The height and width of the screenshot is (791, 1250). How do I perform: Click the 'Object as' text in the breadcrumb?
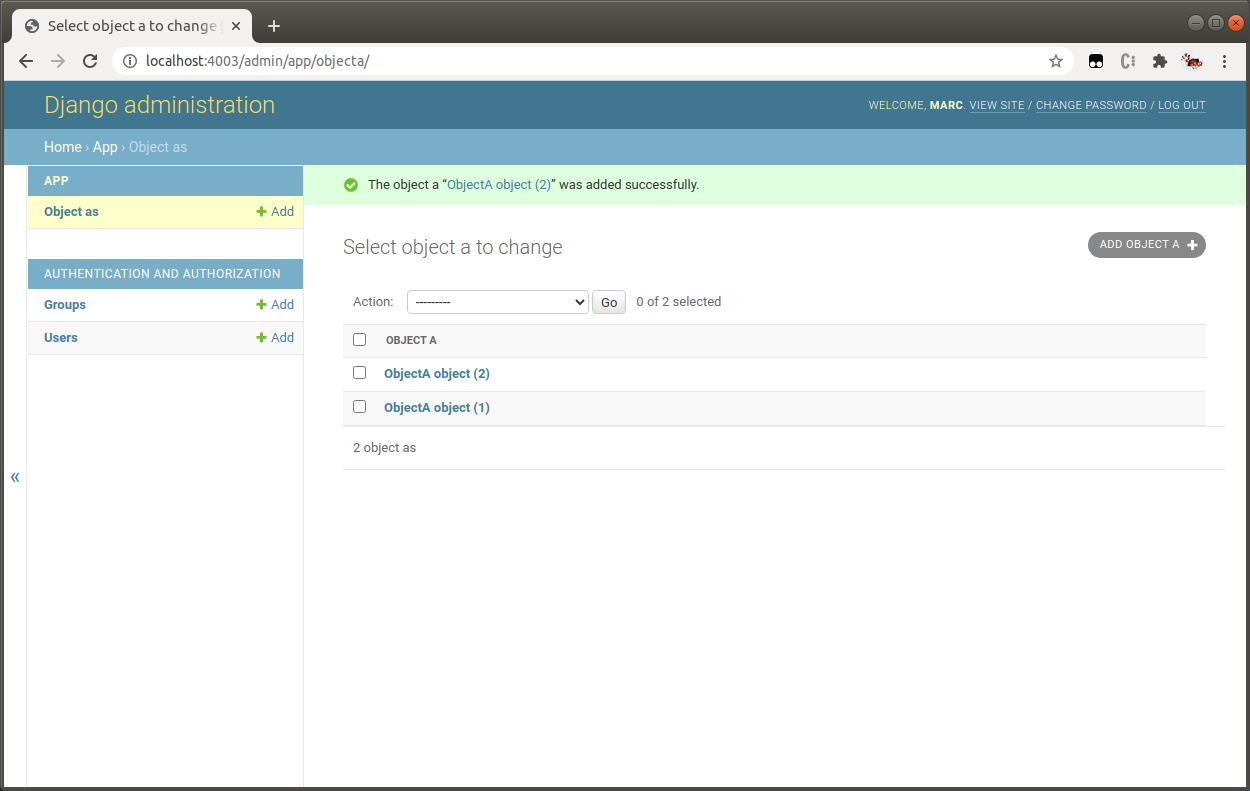pos(158,147)
